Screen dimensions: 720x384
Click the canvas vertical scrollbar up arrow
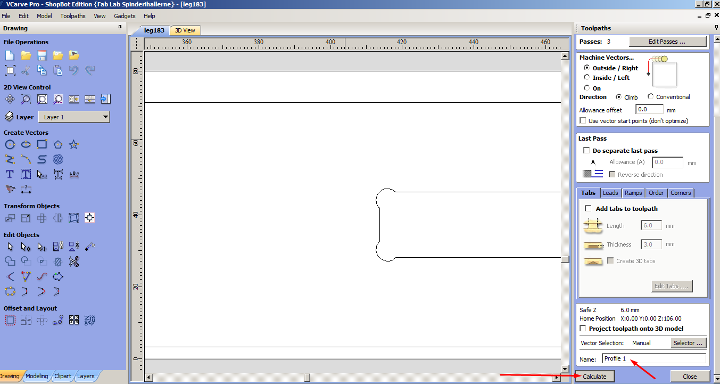(565, 56)
